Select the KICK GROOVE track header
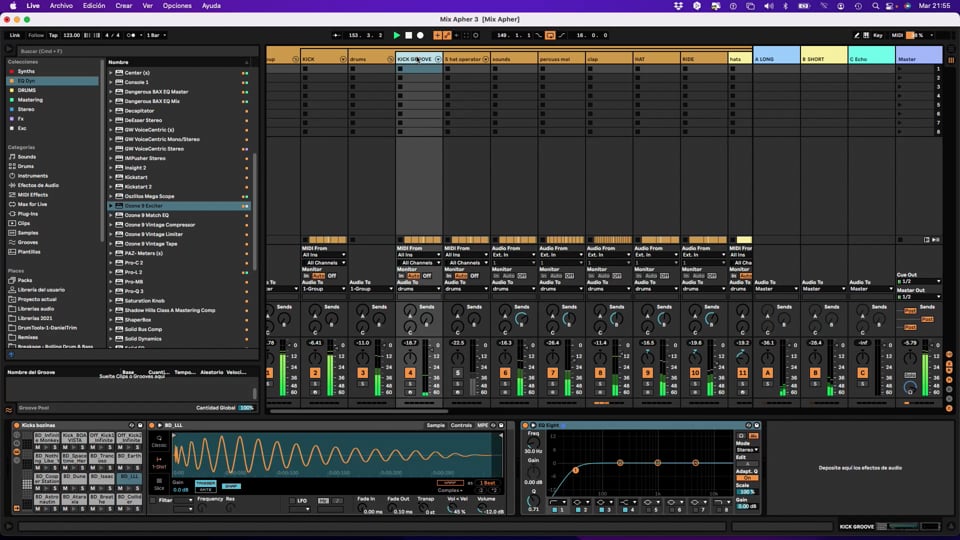 point(419,59)
